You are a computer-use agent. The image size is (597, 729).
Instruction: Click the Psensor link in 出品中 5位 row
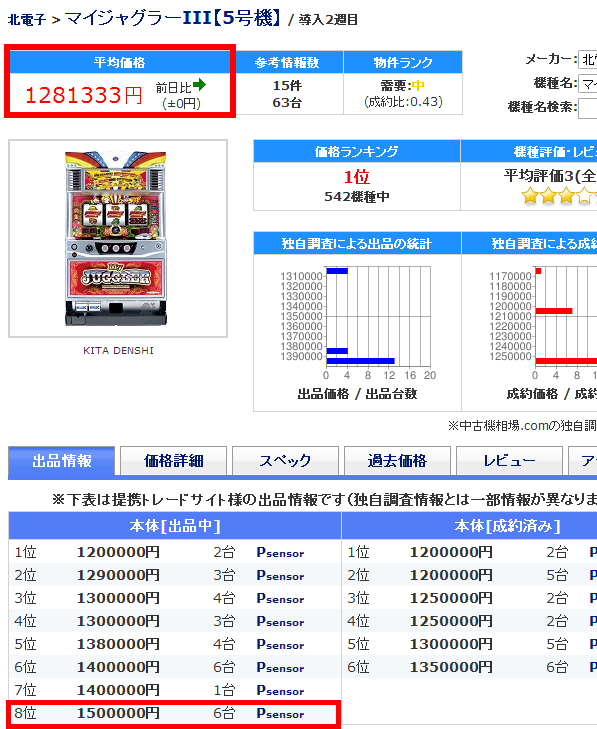280,644
